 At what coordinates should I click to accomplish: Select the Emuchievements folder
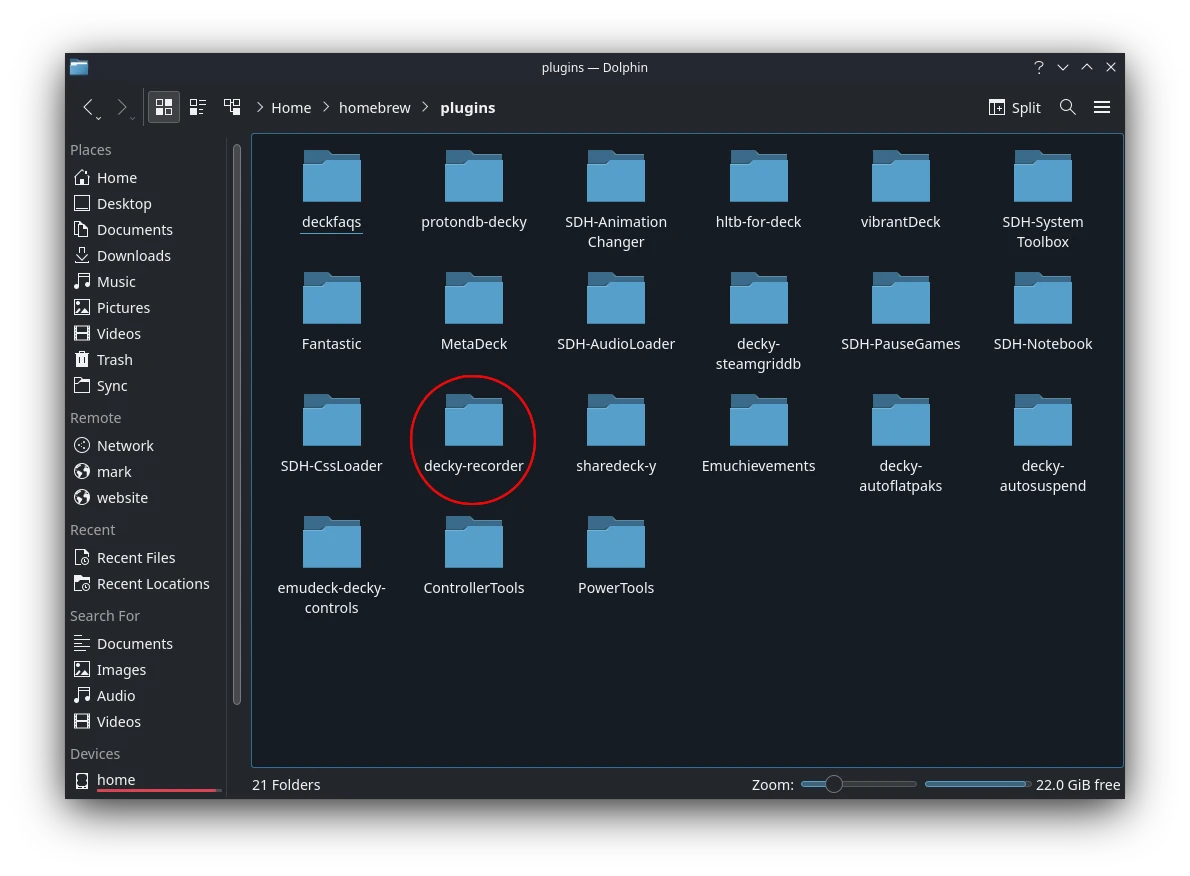click(758, 433)
